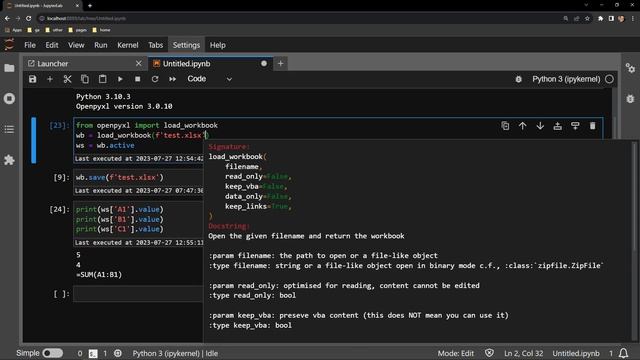Open a new launcher with the plus tab button
The image size is (640, 360).
[x=280, y=64]
